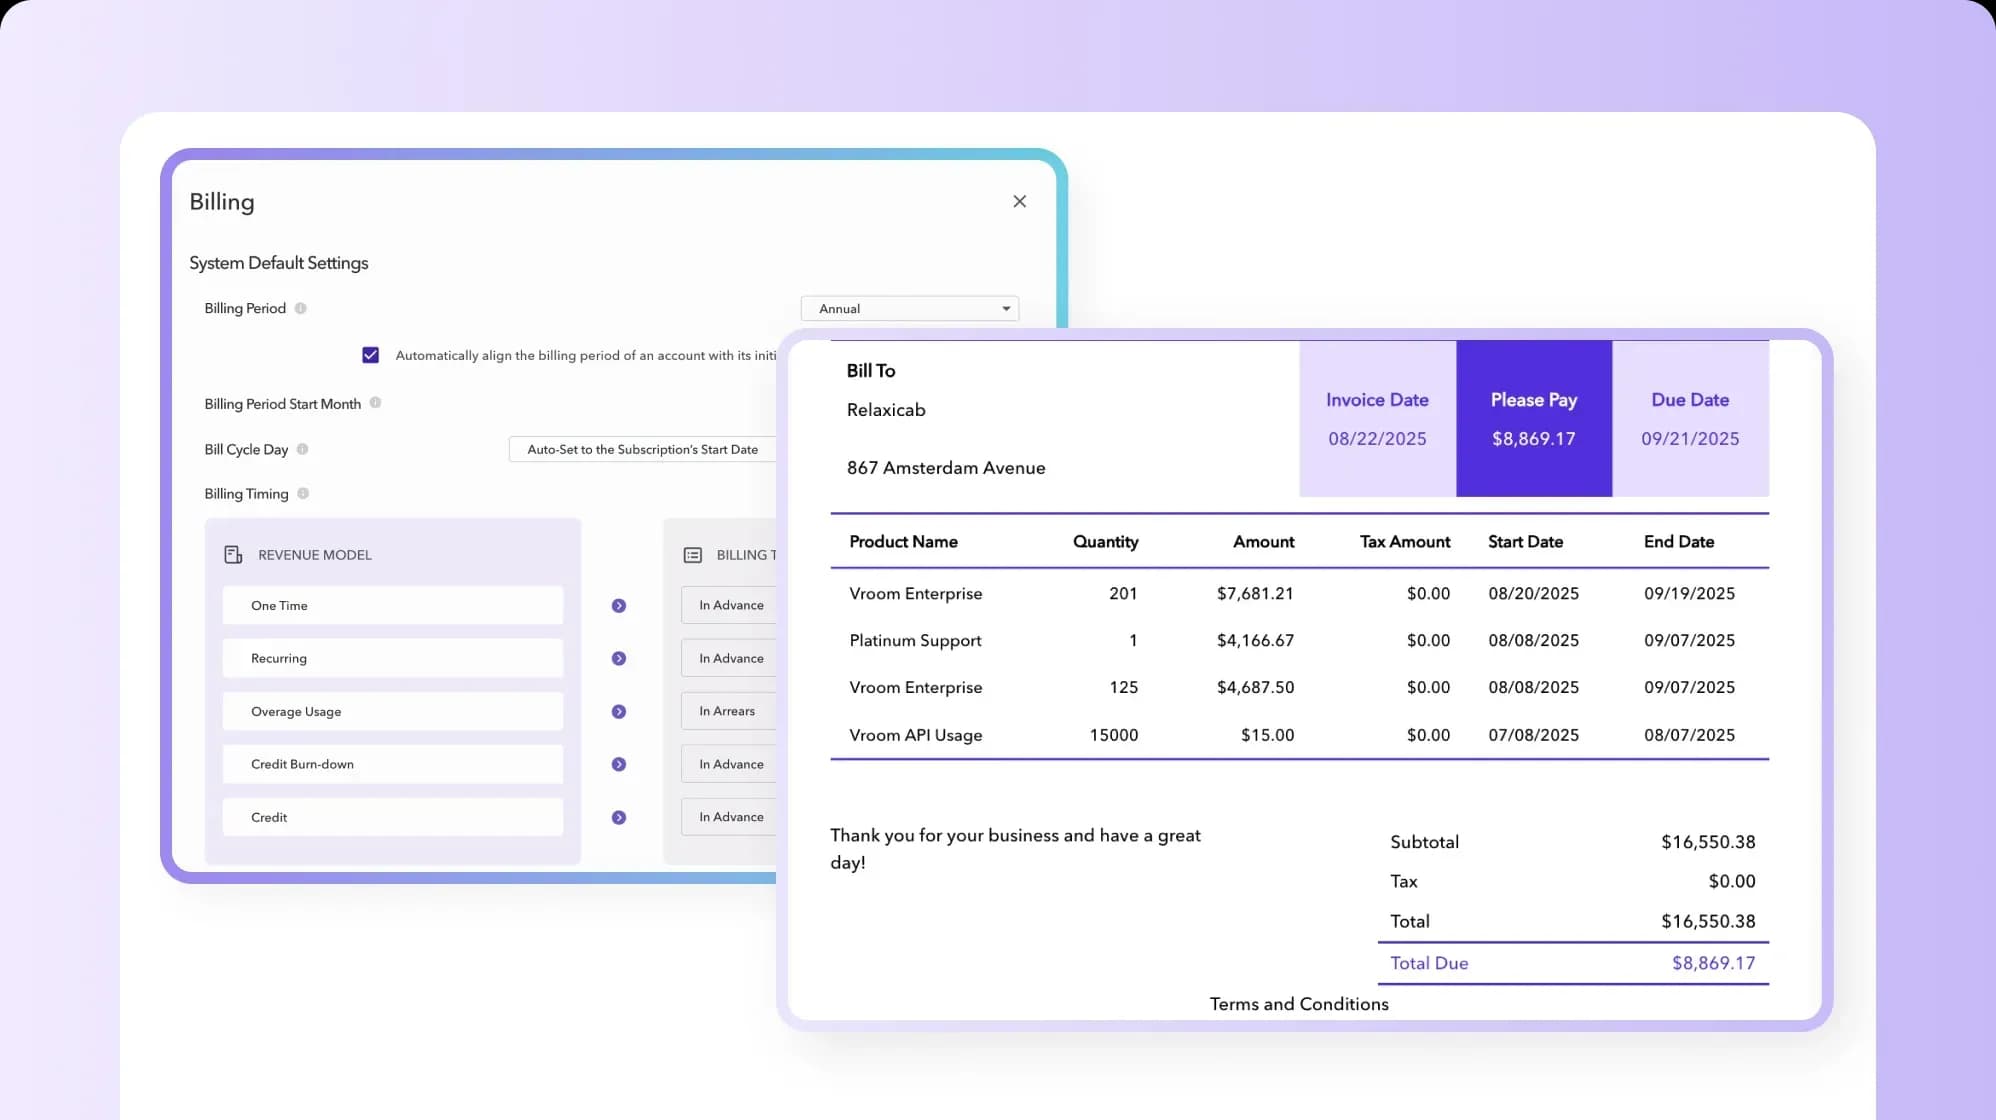The width and height of the screenshot is (1996, 1120).
Task: Click the Terms and Conditions link
Action: point(1298,1004)
